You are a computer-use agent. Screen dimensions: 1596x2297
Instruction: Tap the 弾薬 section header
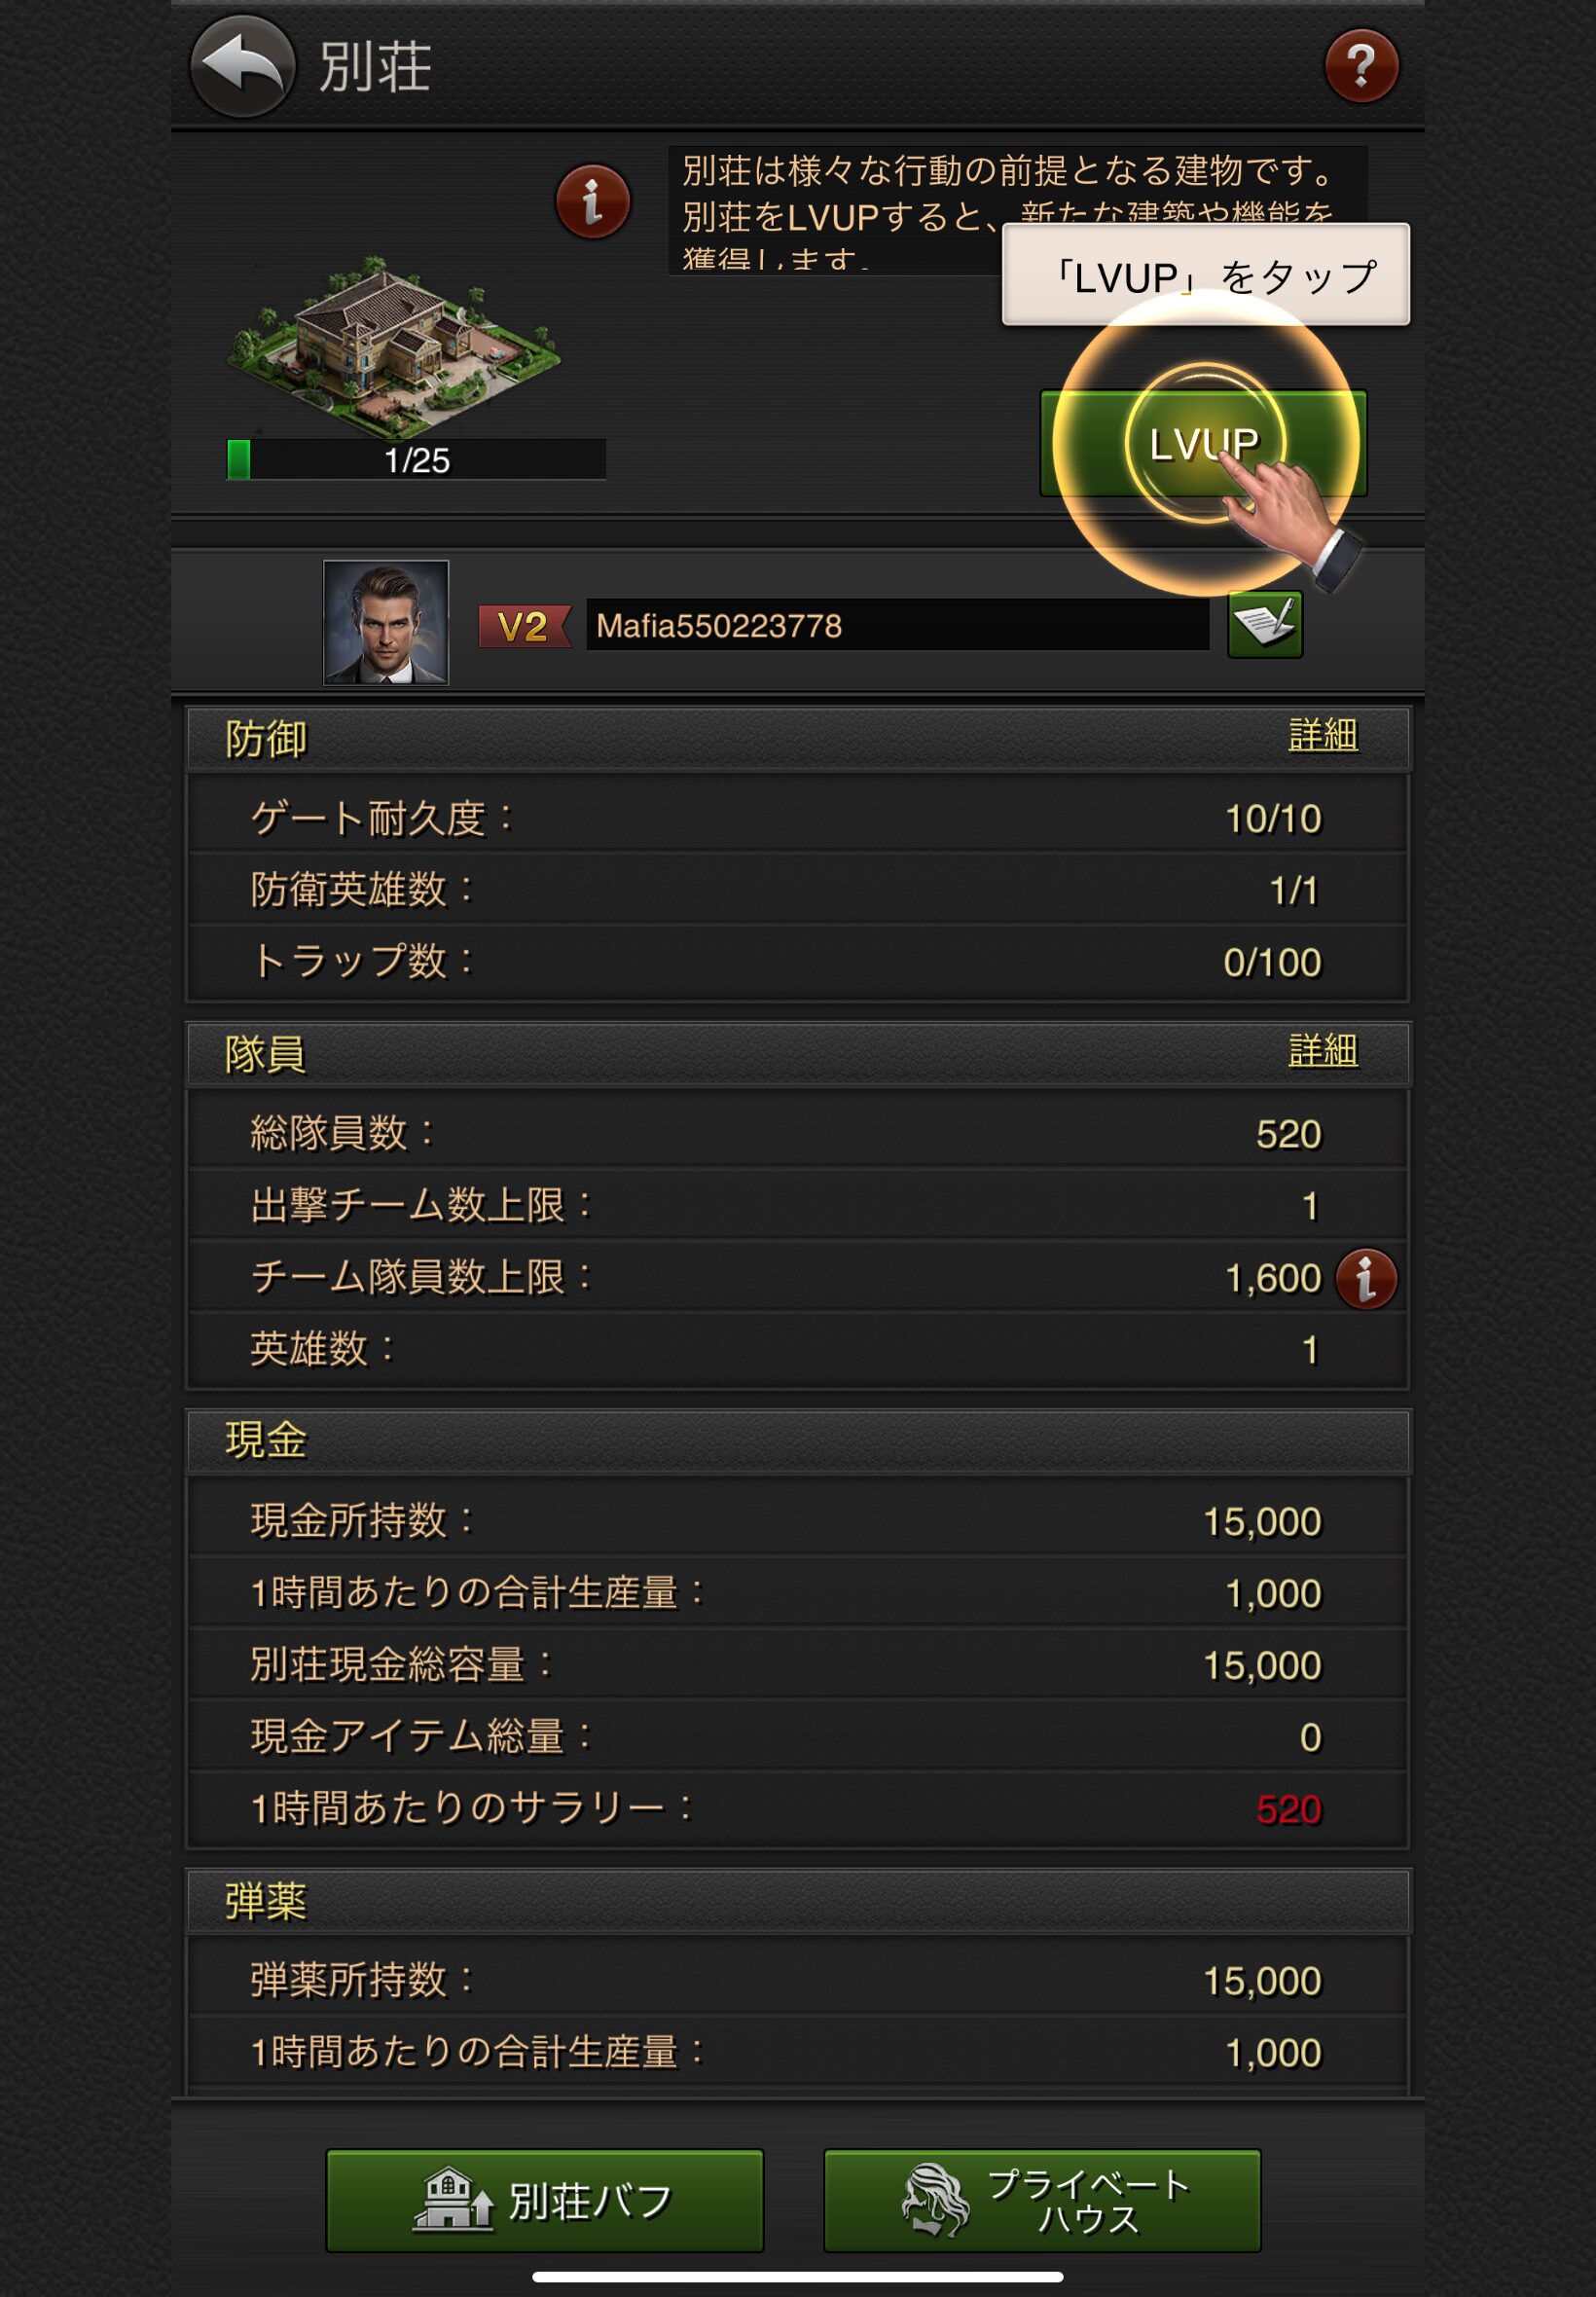(798, 1900)
